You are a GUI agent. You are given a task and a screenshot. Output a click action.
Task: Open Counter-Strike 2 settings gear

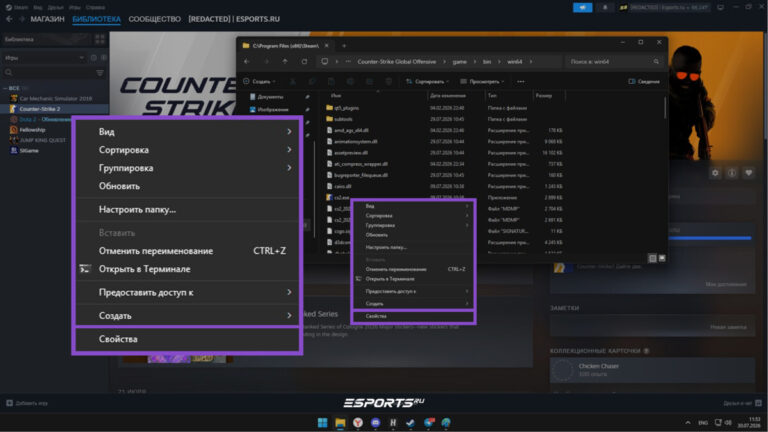(x=715, y=173)
